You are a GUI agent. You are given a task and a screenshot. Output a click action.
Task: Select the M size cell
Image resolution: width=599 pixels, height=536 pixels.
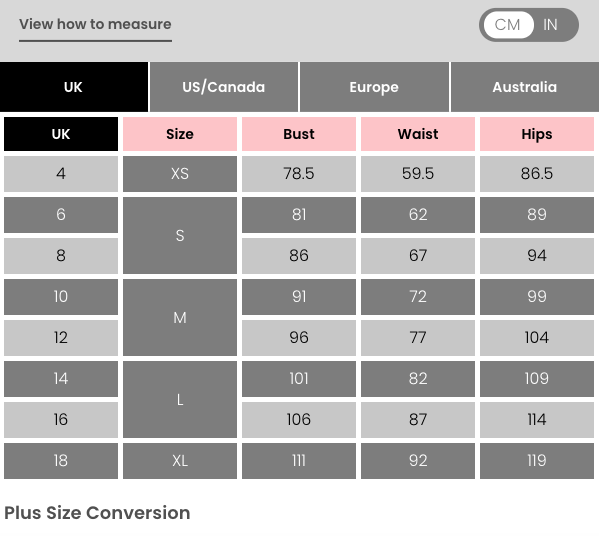pos(180,317)
